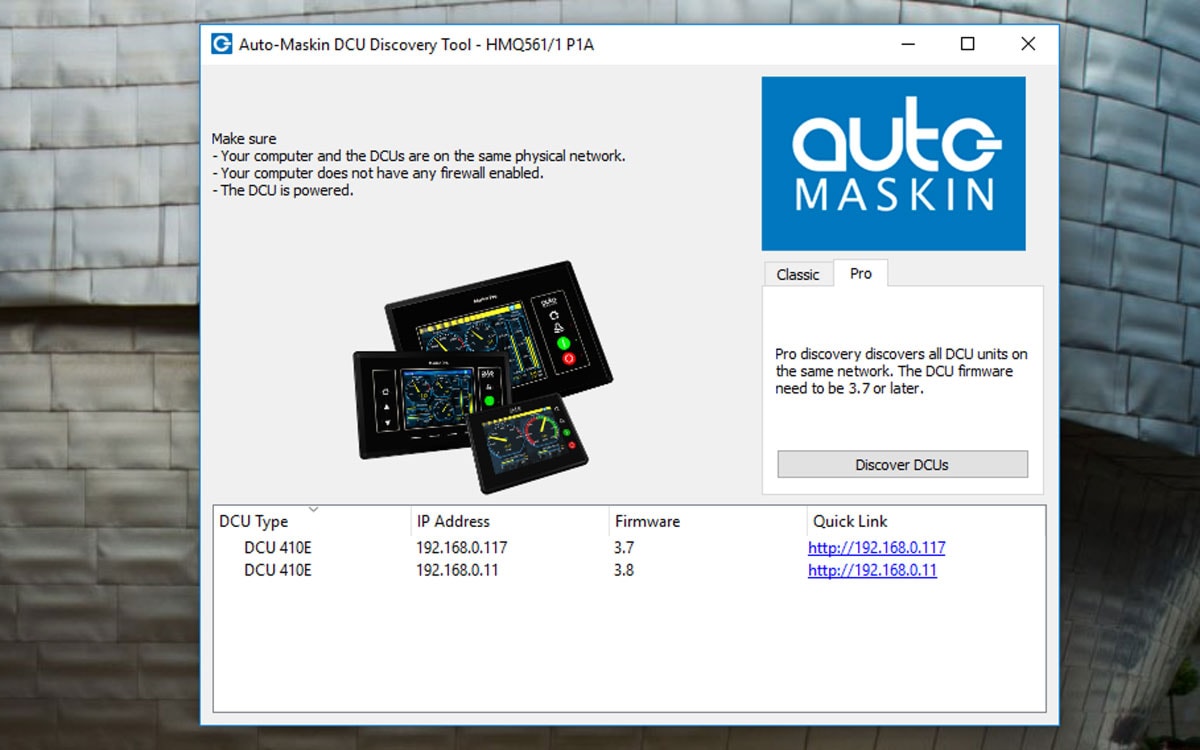This screenshot has height=750, width=1200.
Task: Close the DCU Discovery Tool window
Action: 1028,44
